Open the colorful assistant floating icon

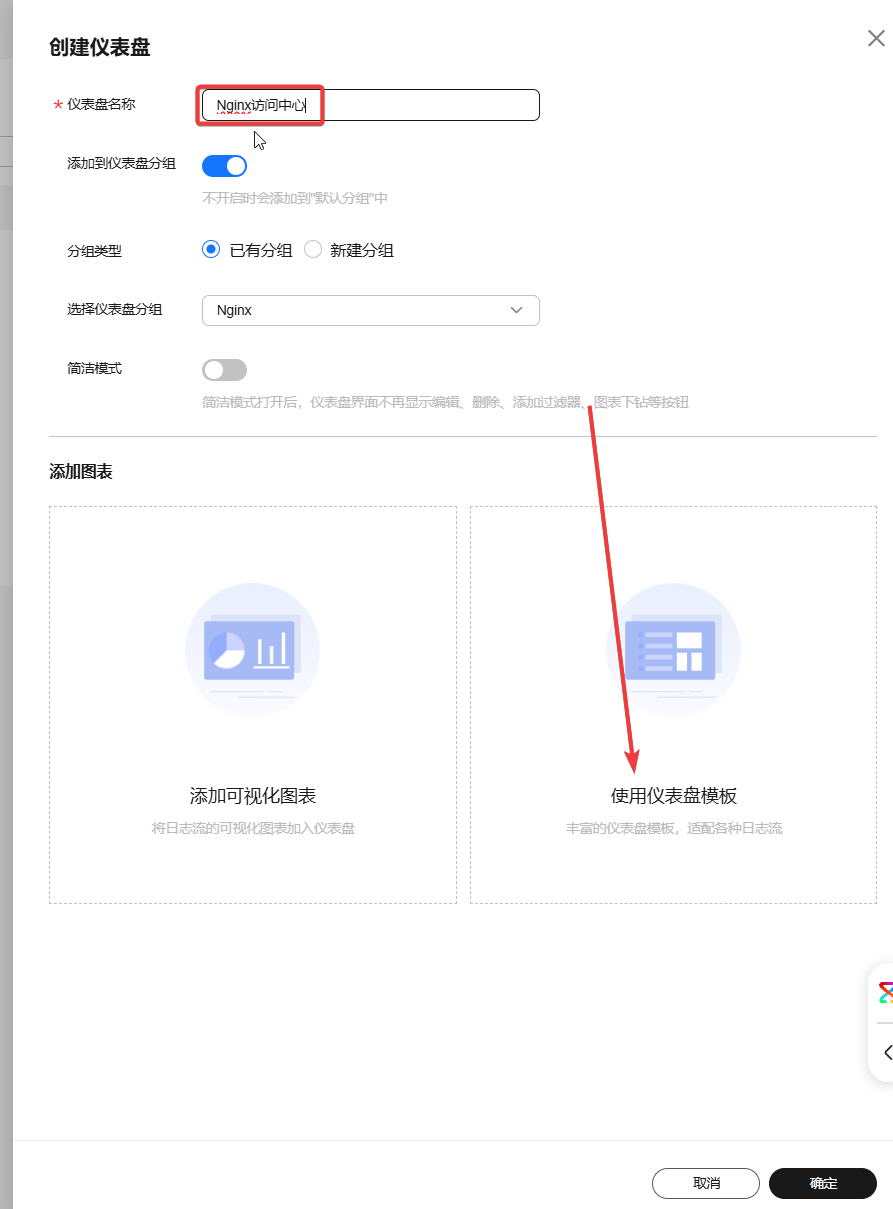(x=885, y=992)
